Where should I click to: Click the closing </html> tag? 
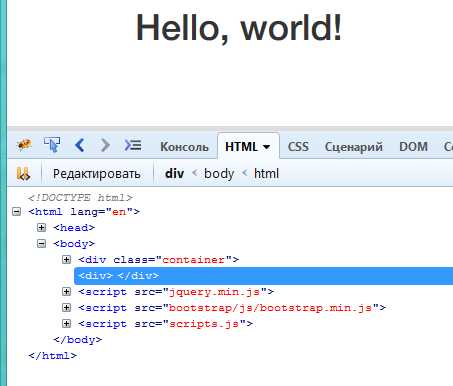coord(53,356)
